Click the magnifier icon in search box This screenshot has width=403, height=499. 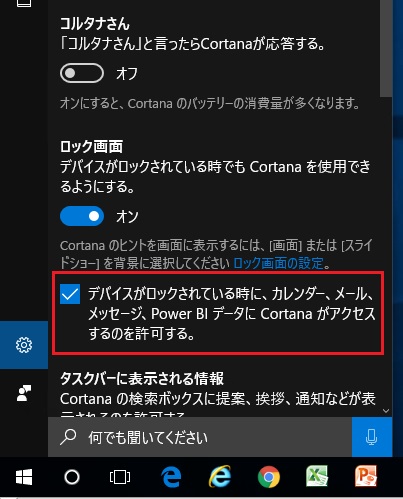[x=68, y=437]
